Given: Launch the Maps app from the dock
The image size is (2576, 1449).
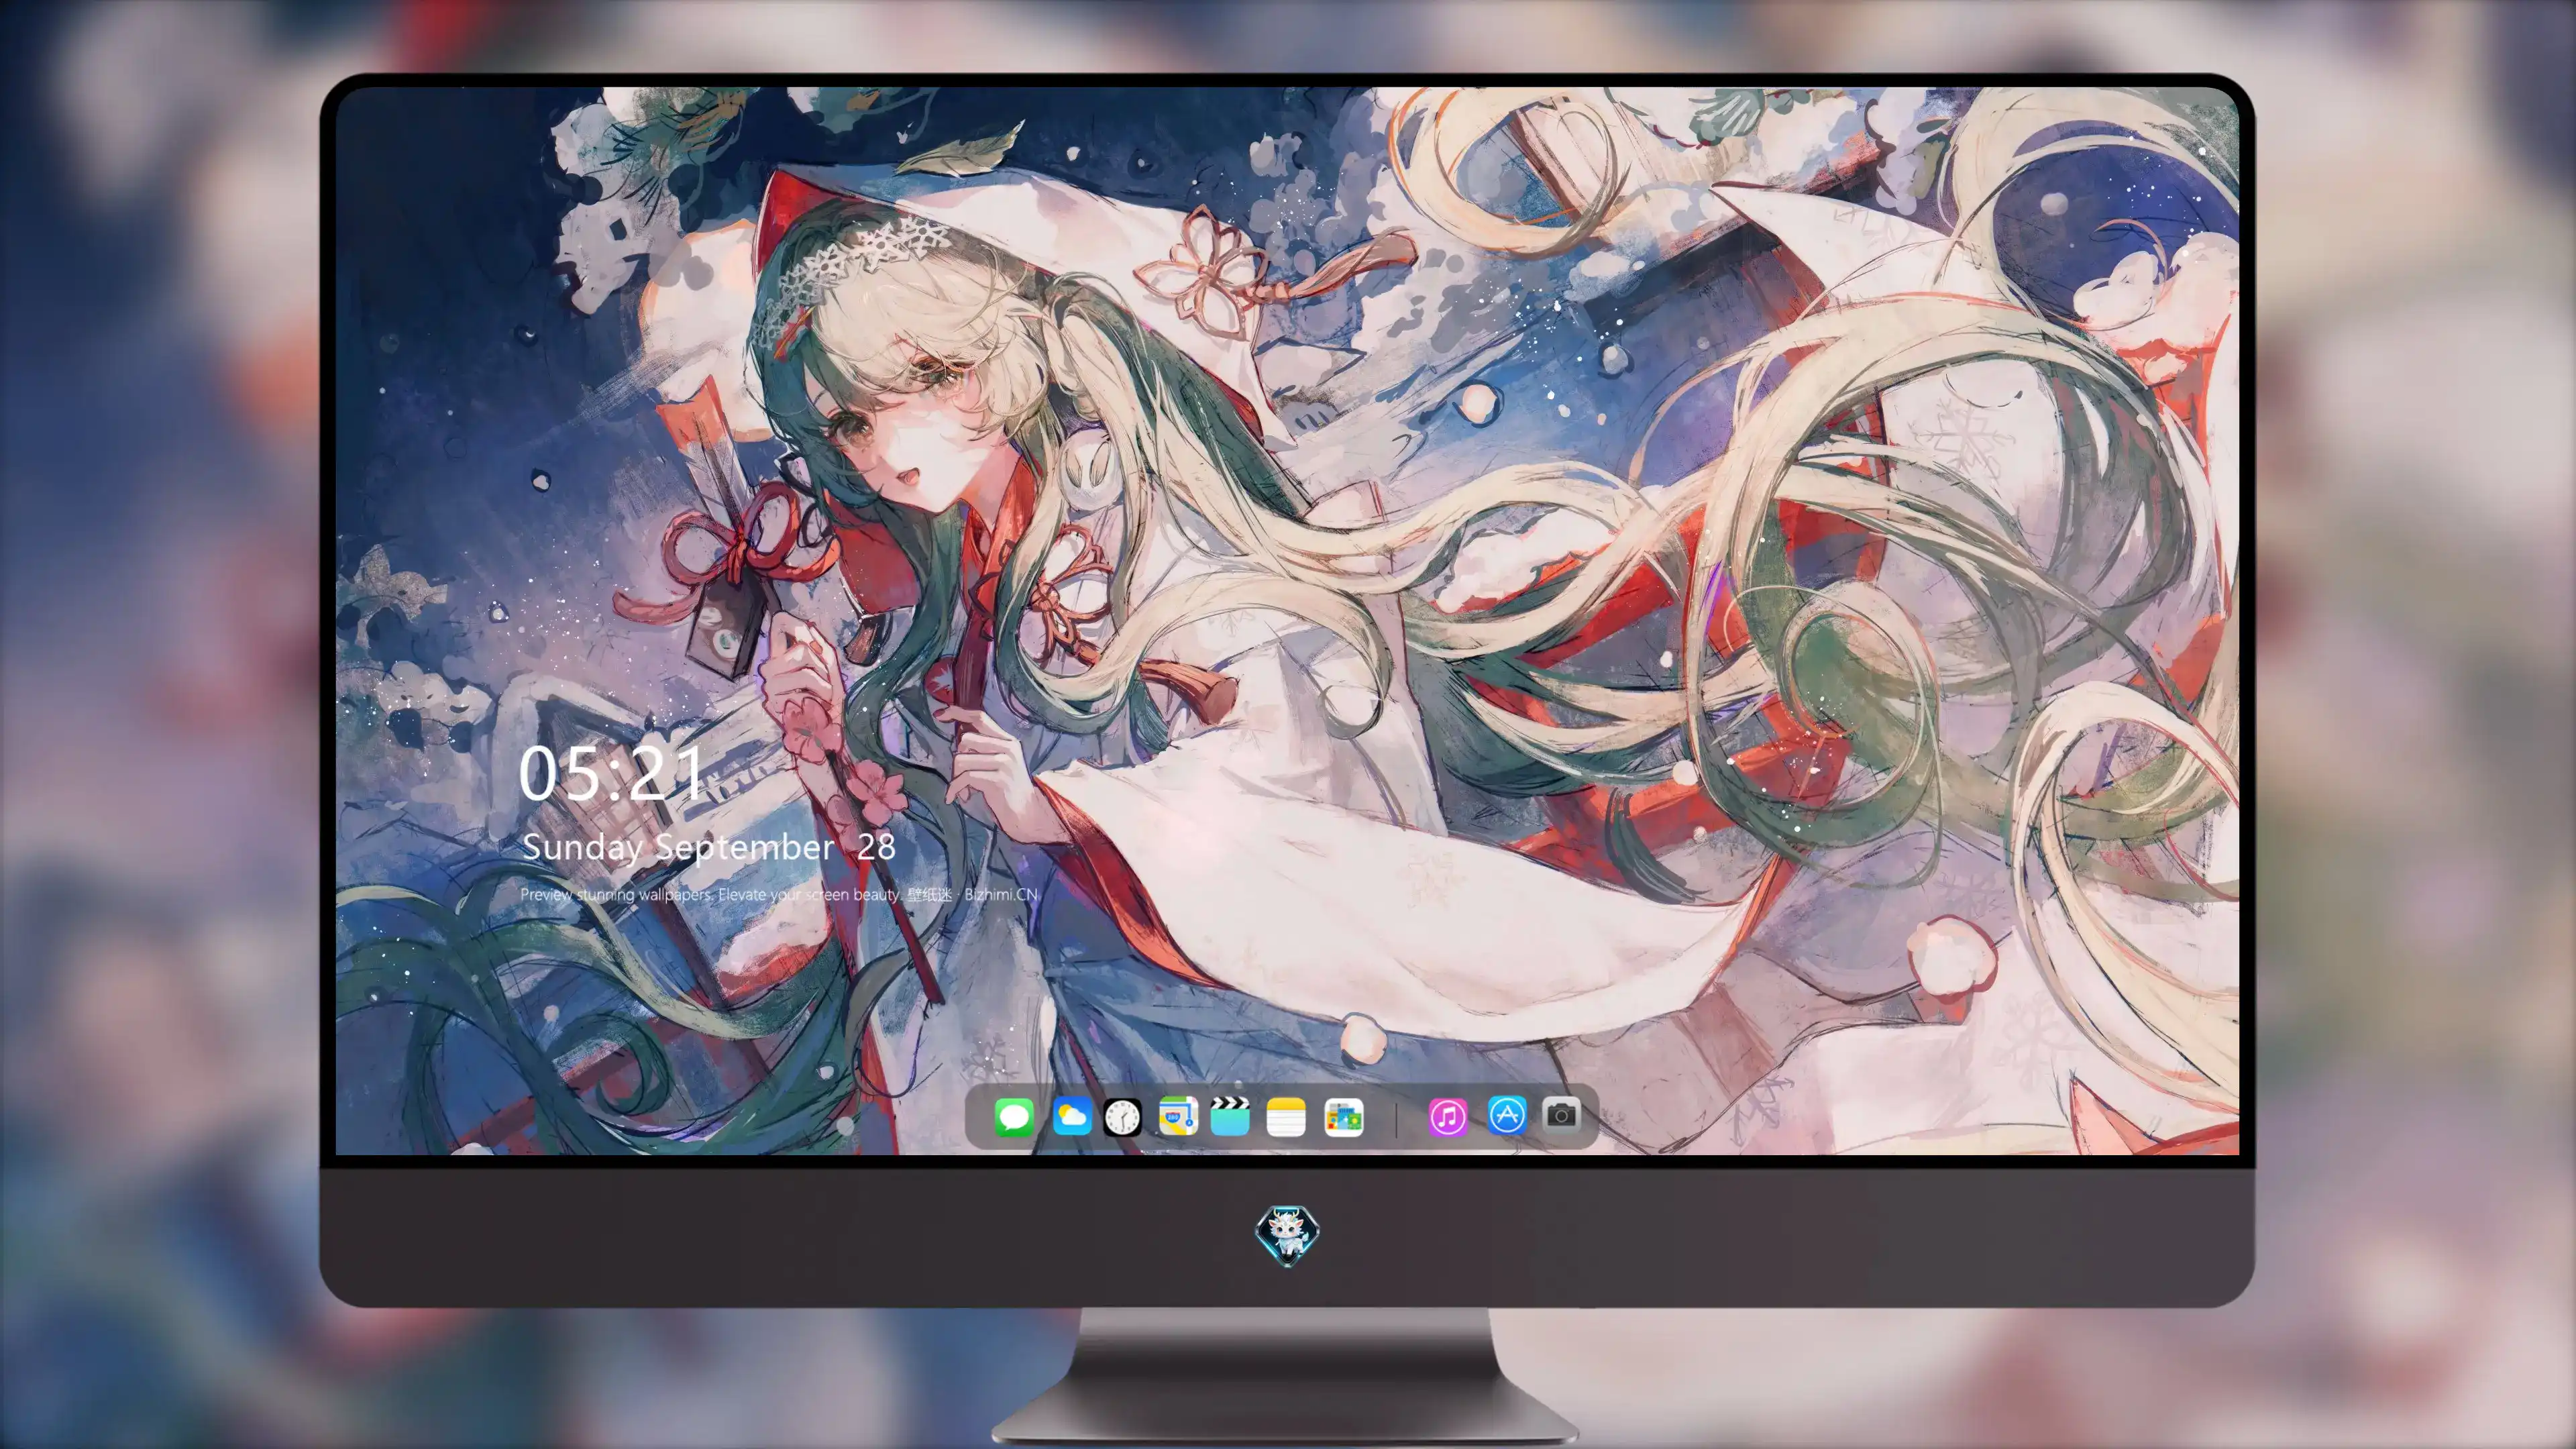Looking at the screenshot, I should point(1178,1116).
